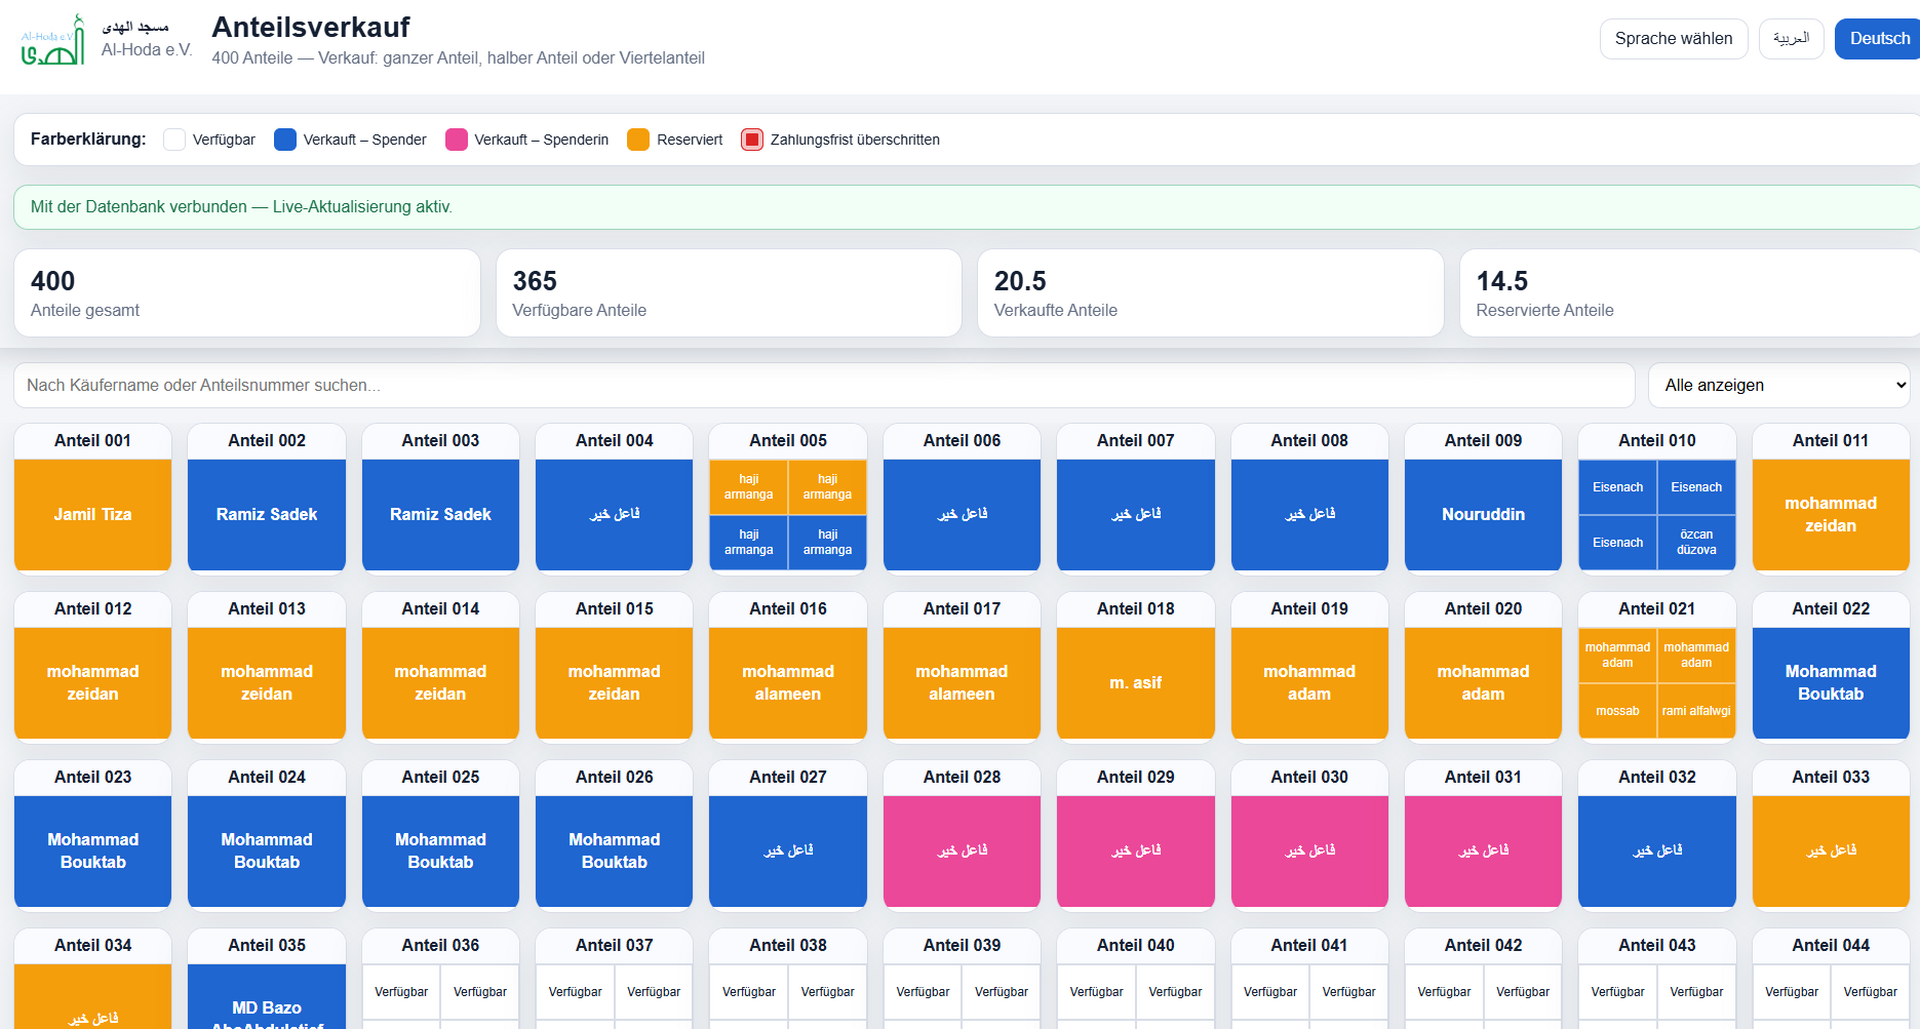
Task: Switch language to Arabic
Action: [1791, 39]
